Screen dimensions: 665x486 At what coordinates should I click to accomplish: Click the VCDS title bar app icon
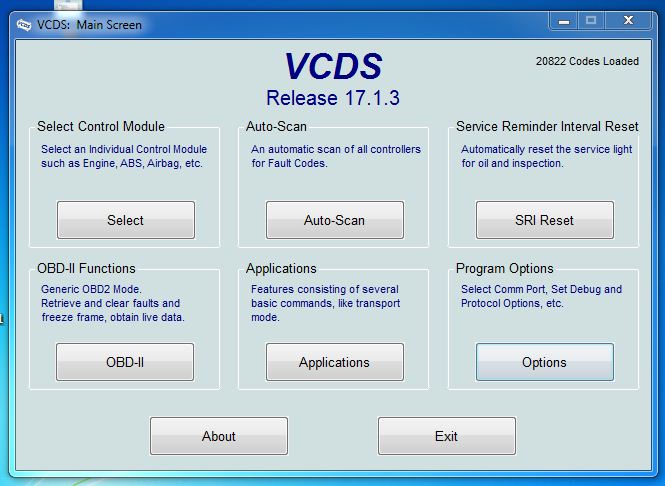24,25
